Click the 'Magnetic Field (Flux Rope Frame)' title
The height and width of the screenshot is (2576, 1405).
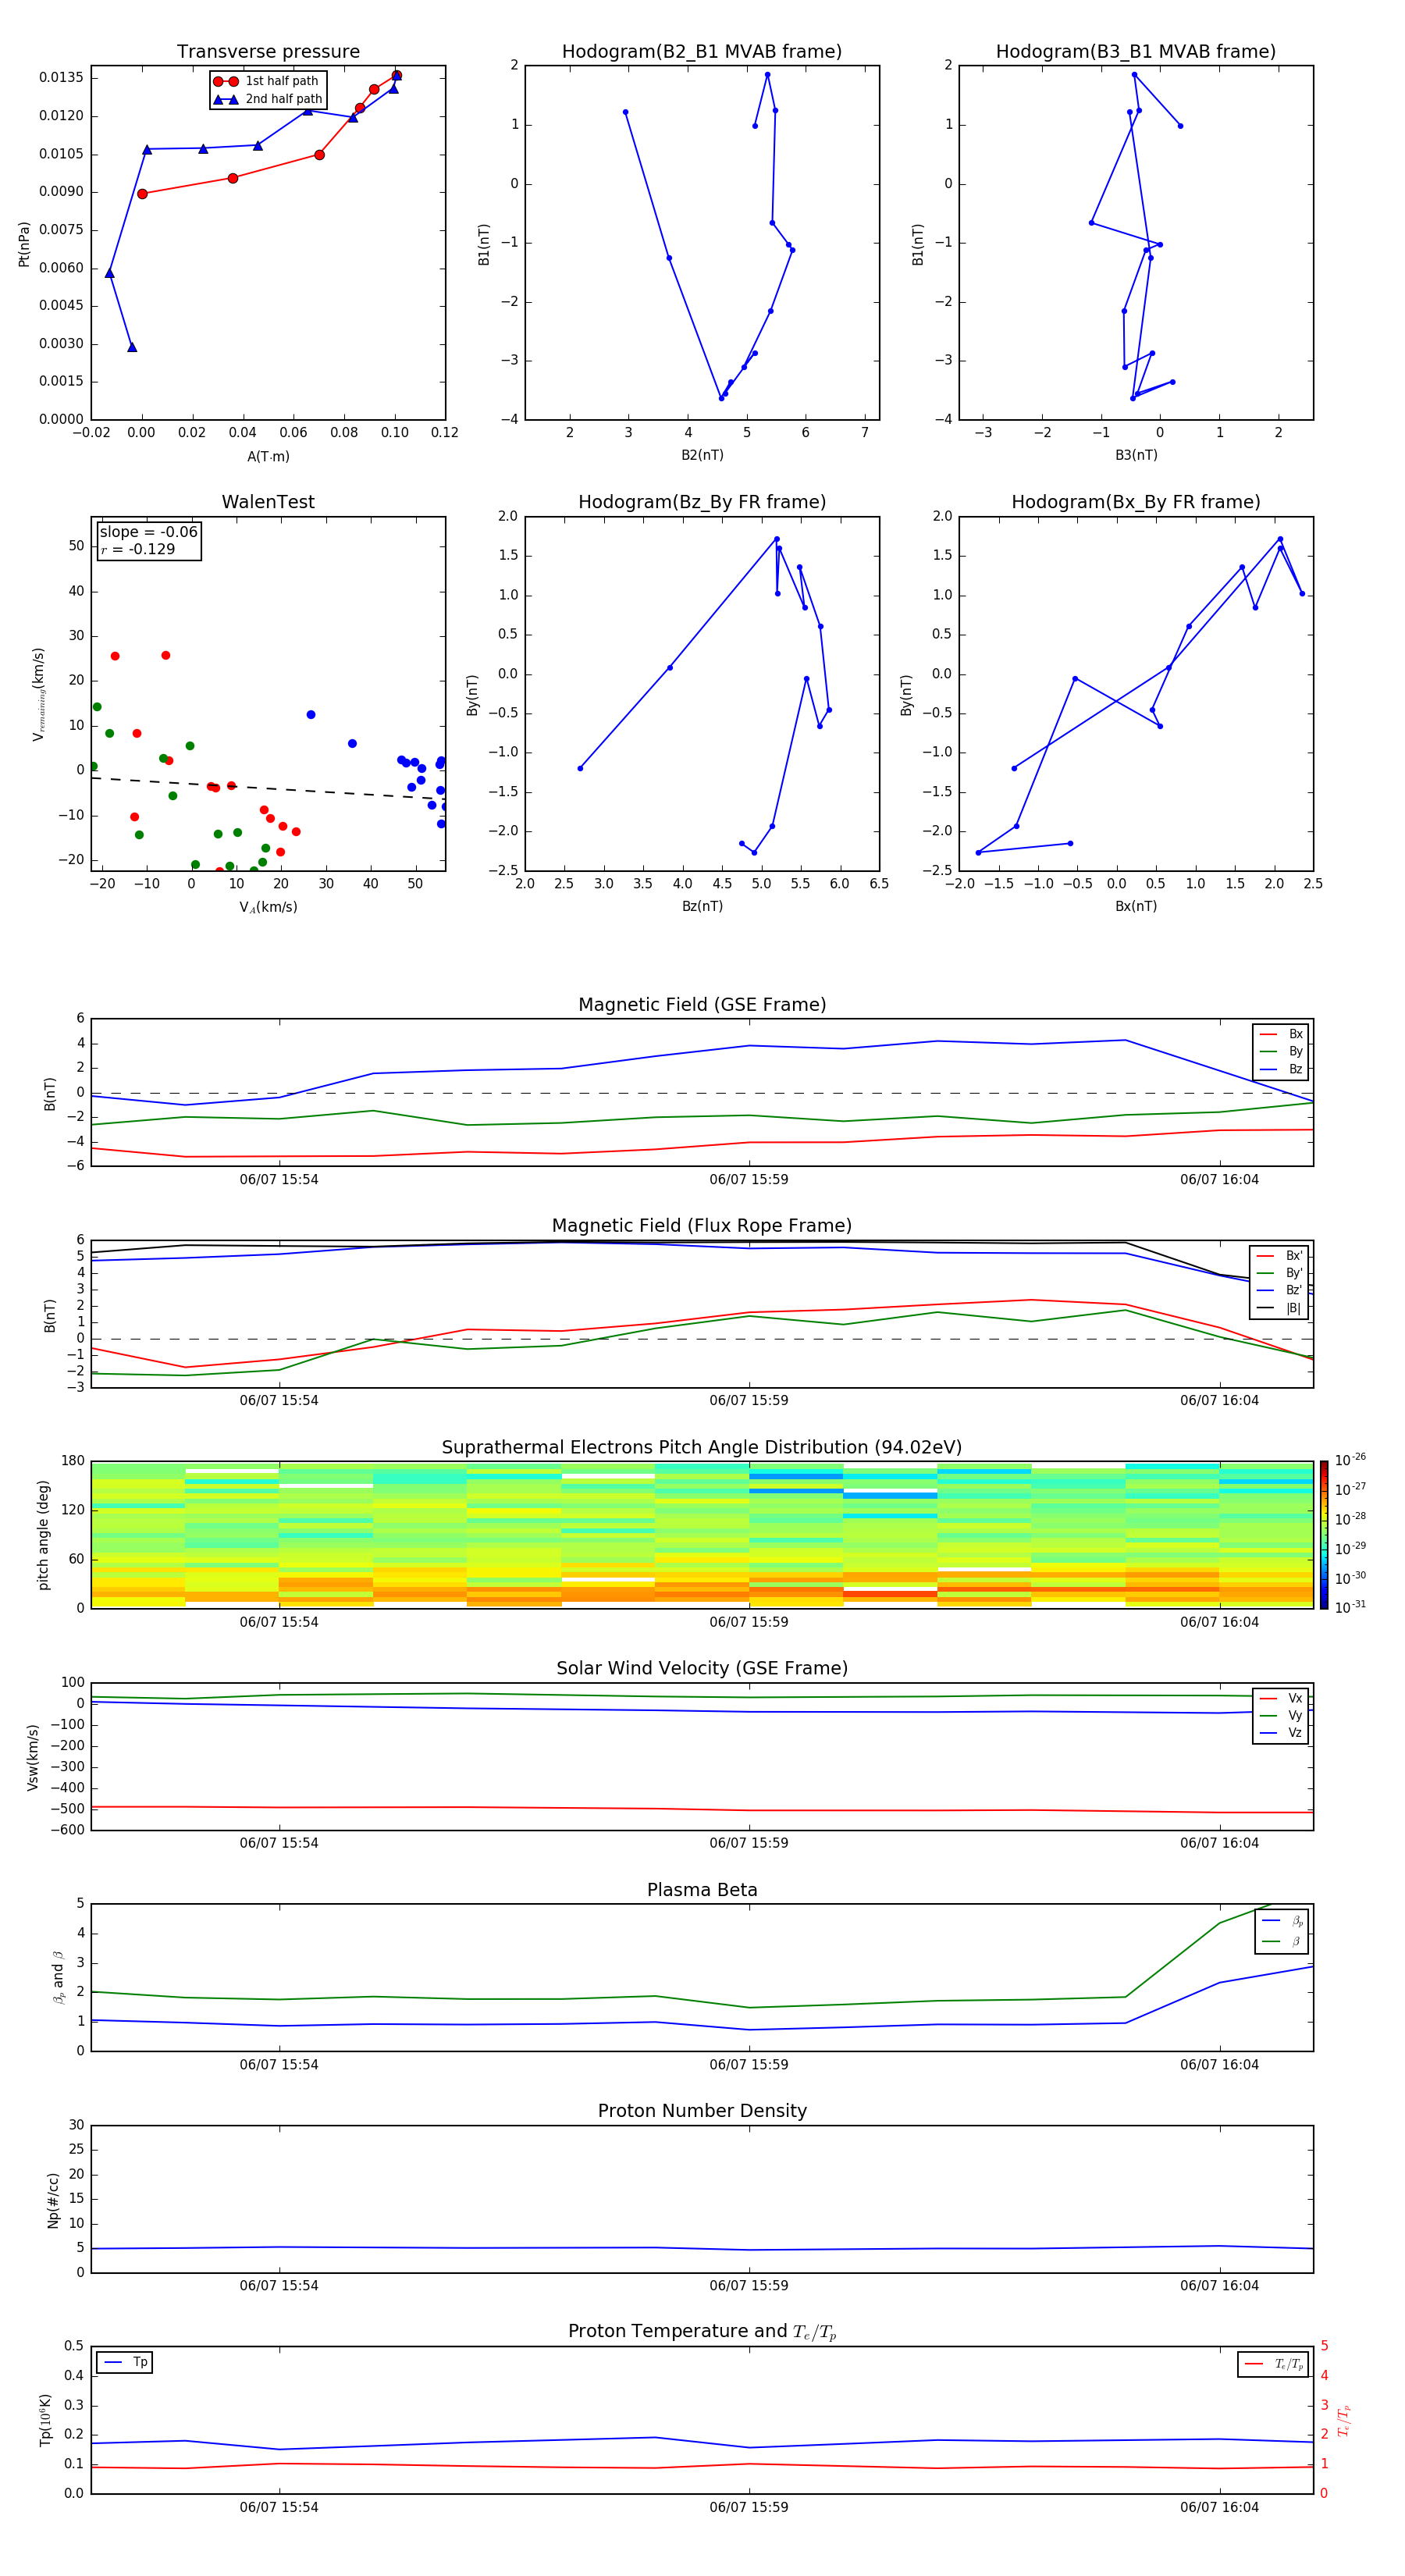[x=702, y=1226]
